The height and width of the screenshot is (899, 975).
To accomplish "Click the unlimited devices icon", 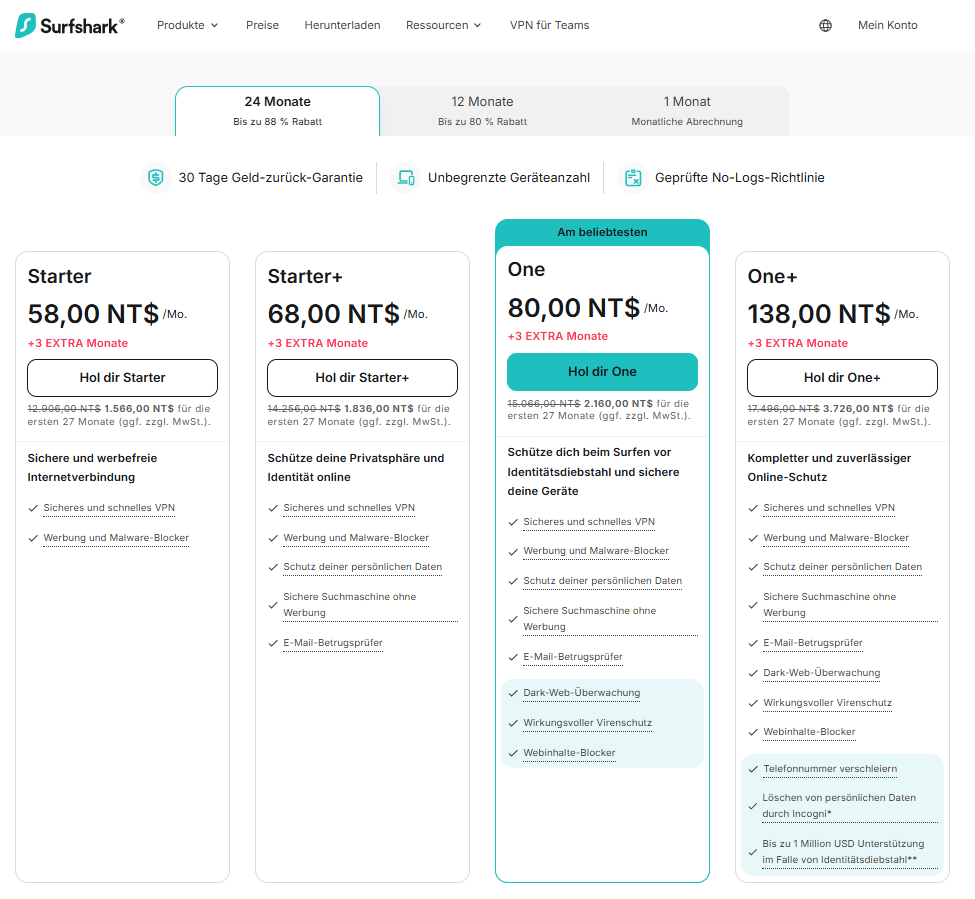I will (x=405, y=178).
